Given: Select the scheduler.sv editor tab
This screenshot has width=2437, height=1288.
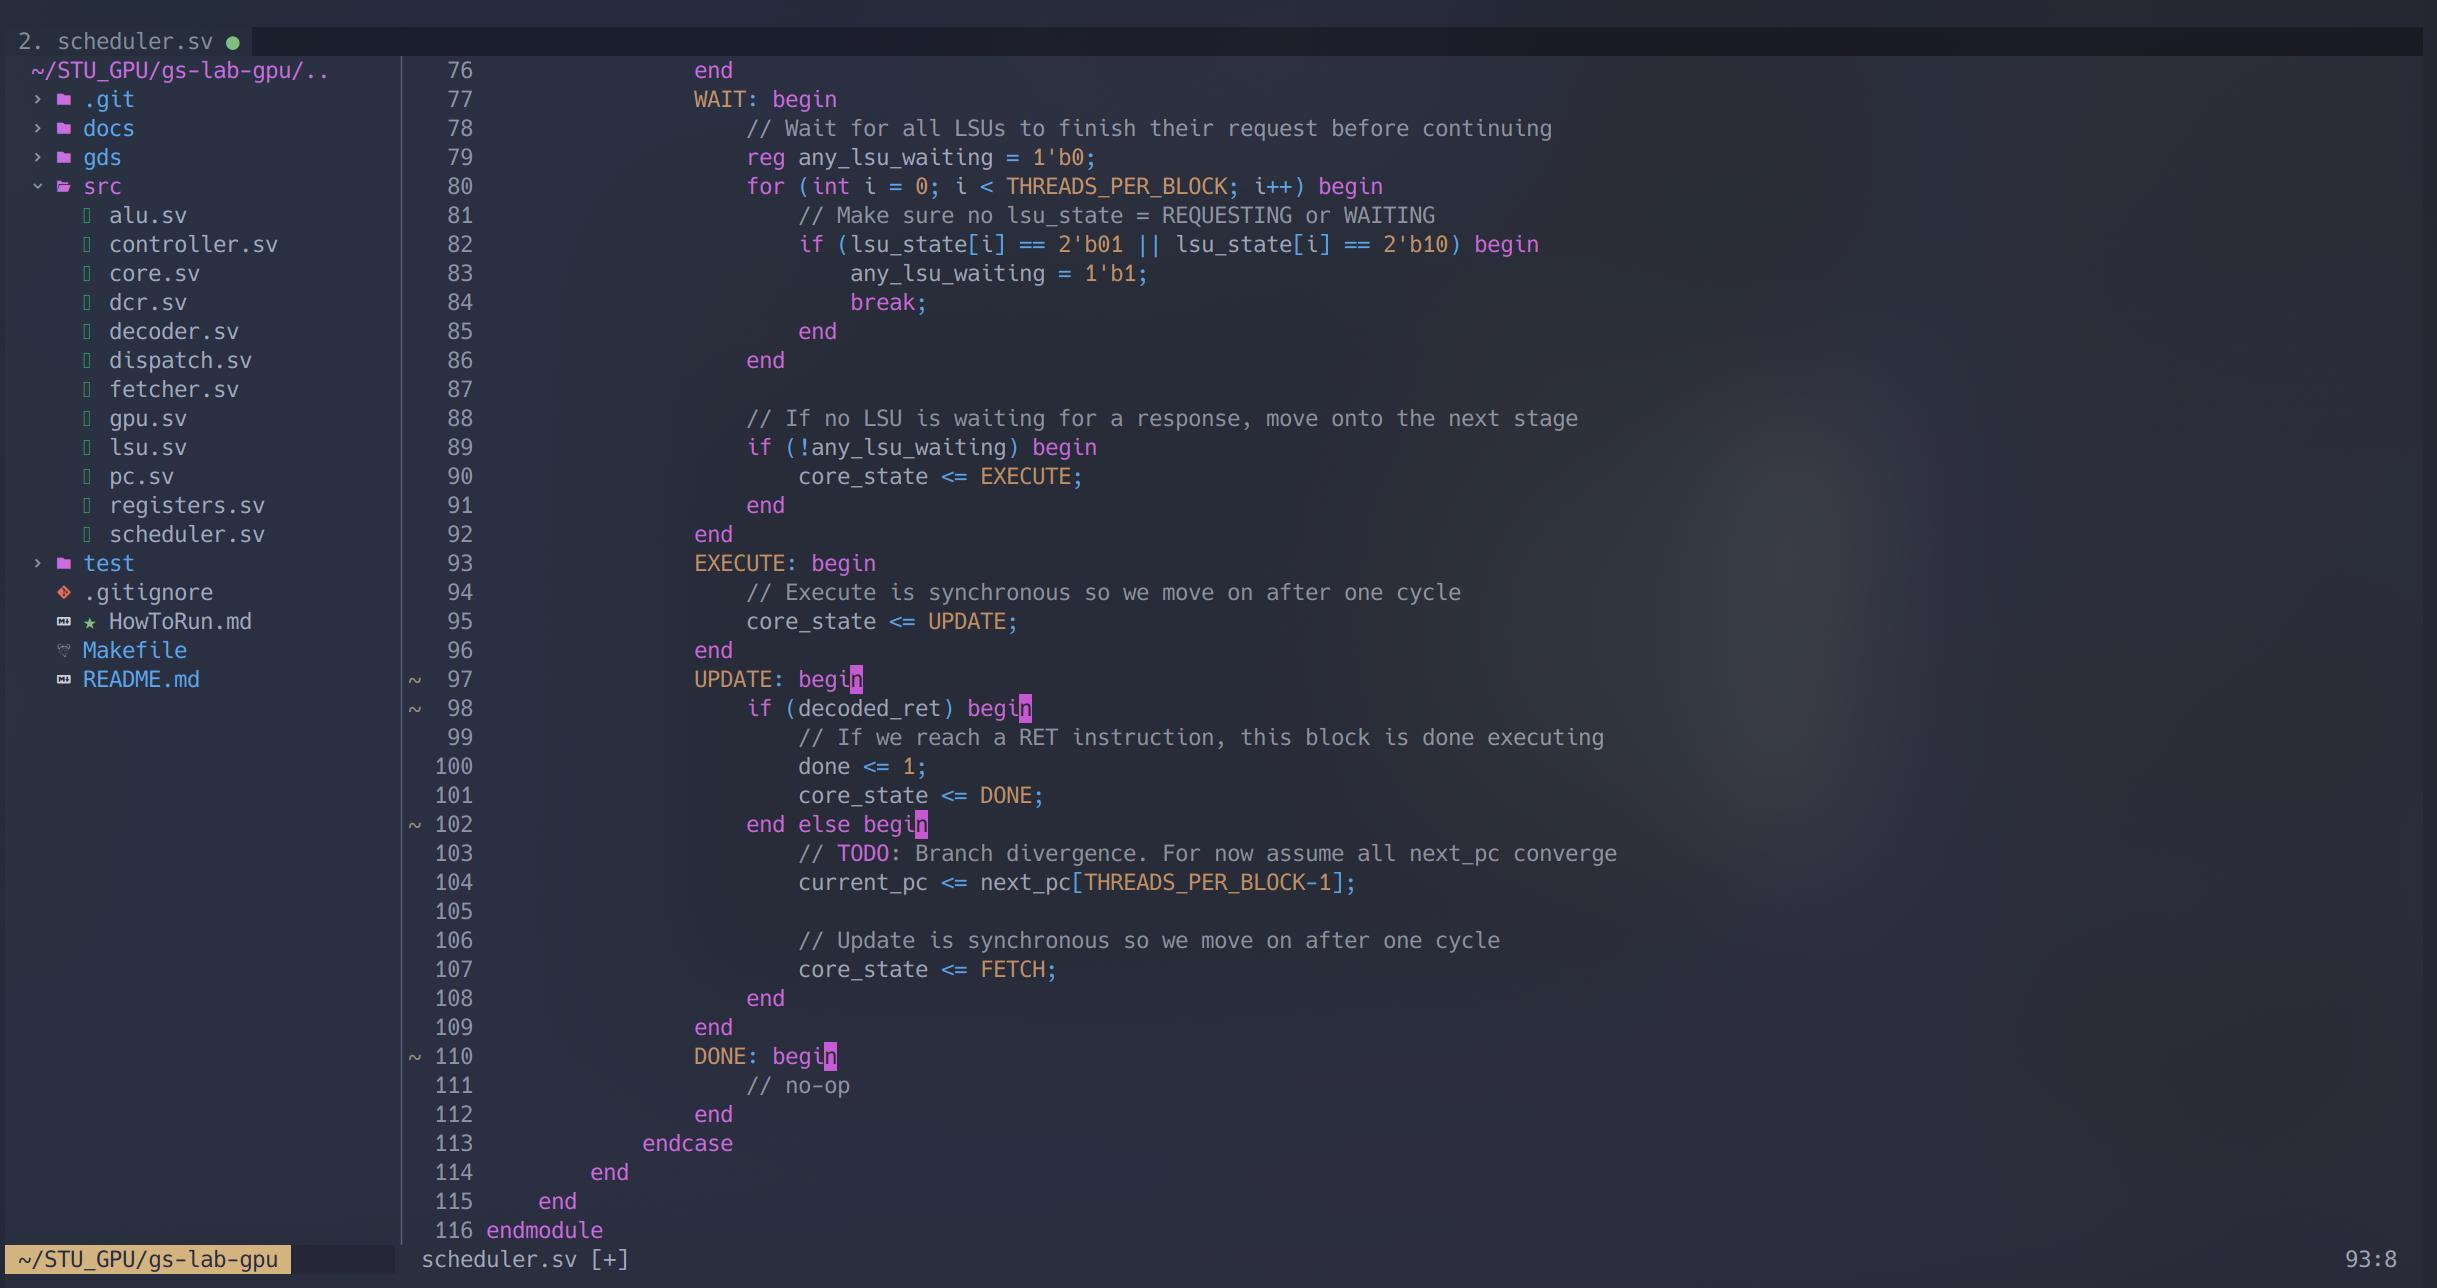Looking at the screenshot, I should (135, 41).
